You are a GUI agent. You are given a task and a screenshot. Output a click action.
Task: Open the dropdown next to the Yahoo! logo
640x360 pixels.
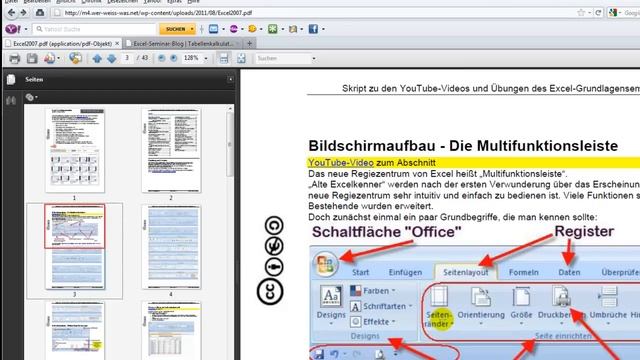pos(26,29)
